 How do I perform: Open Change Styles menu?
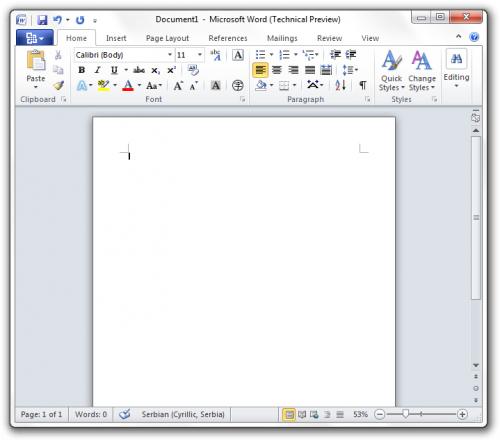click(x=422, y=71)
